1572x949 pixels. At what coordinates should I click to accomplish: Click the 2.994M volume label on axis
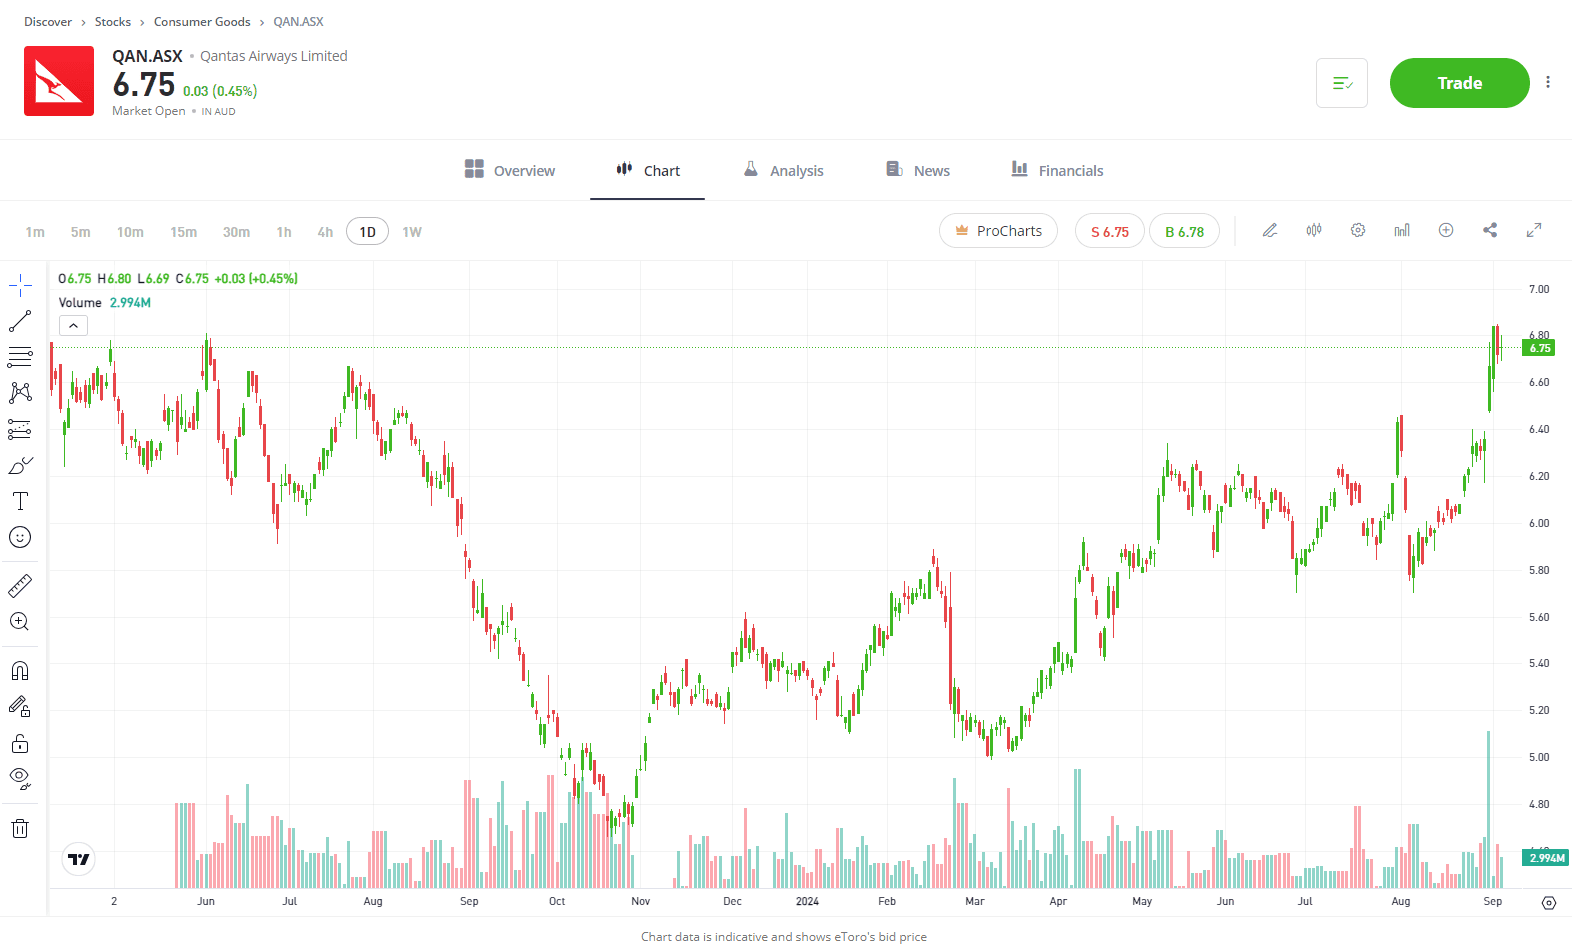pyautogui.click(x=1545, y=857)
